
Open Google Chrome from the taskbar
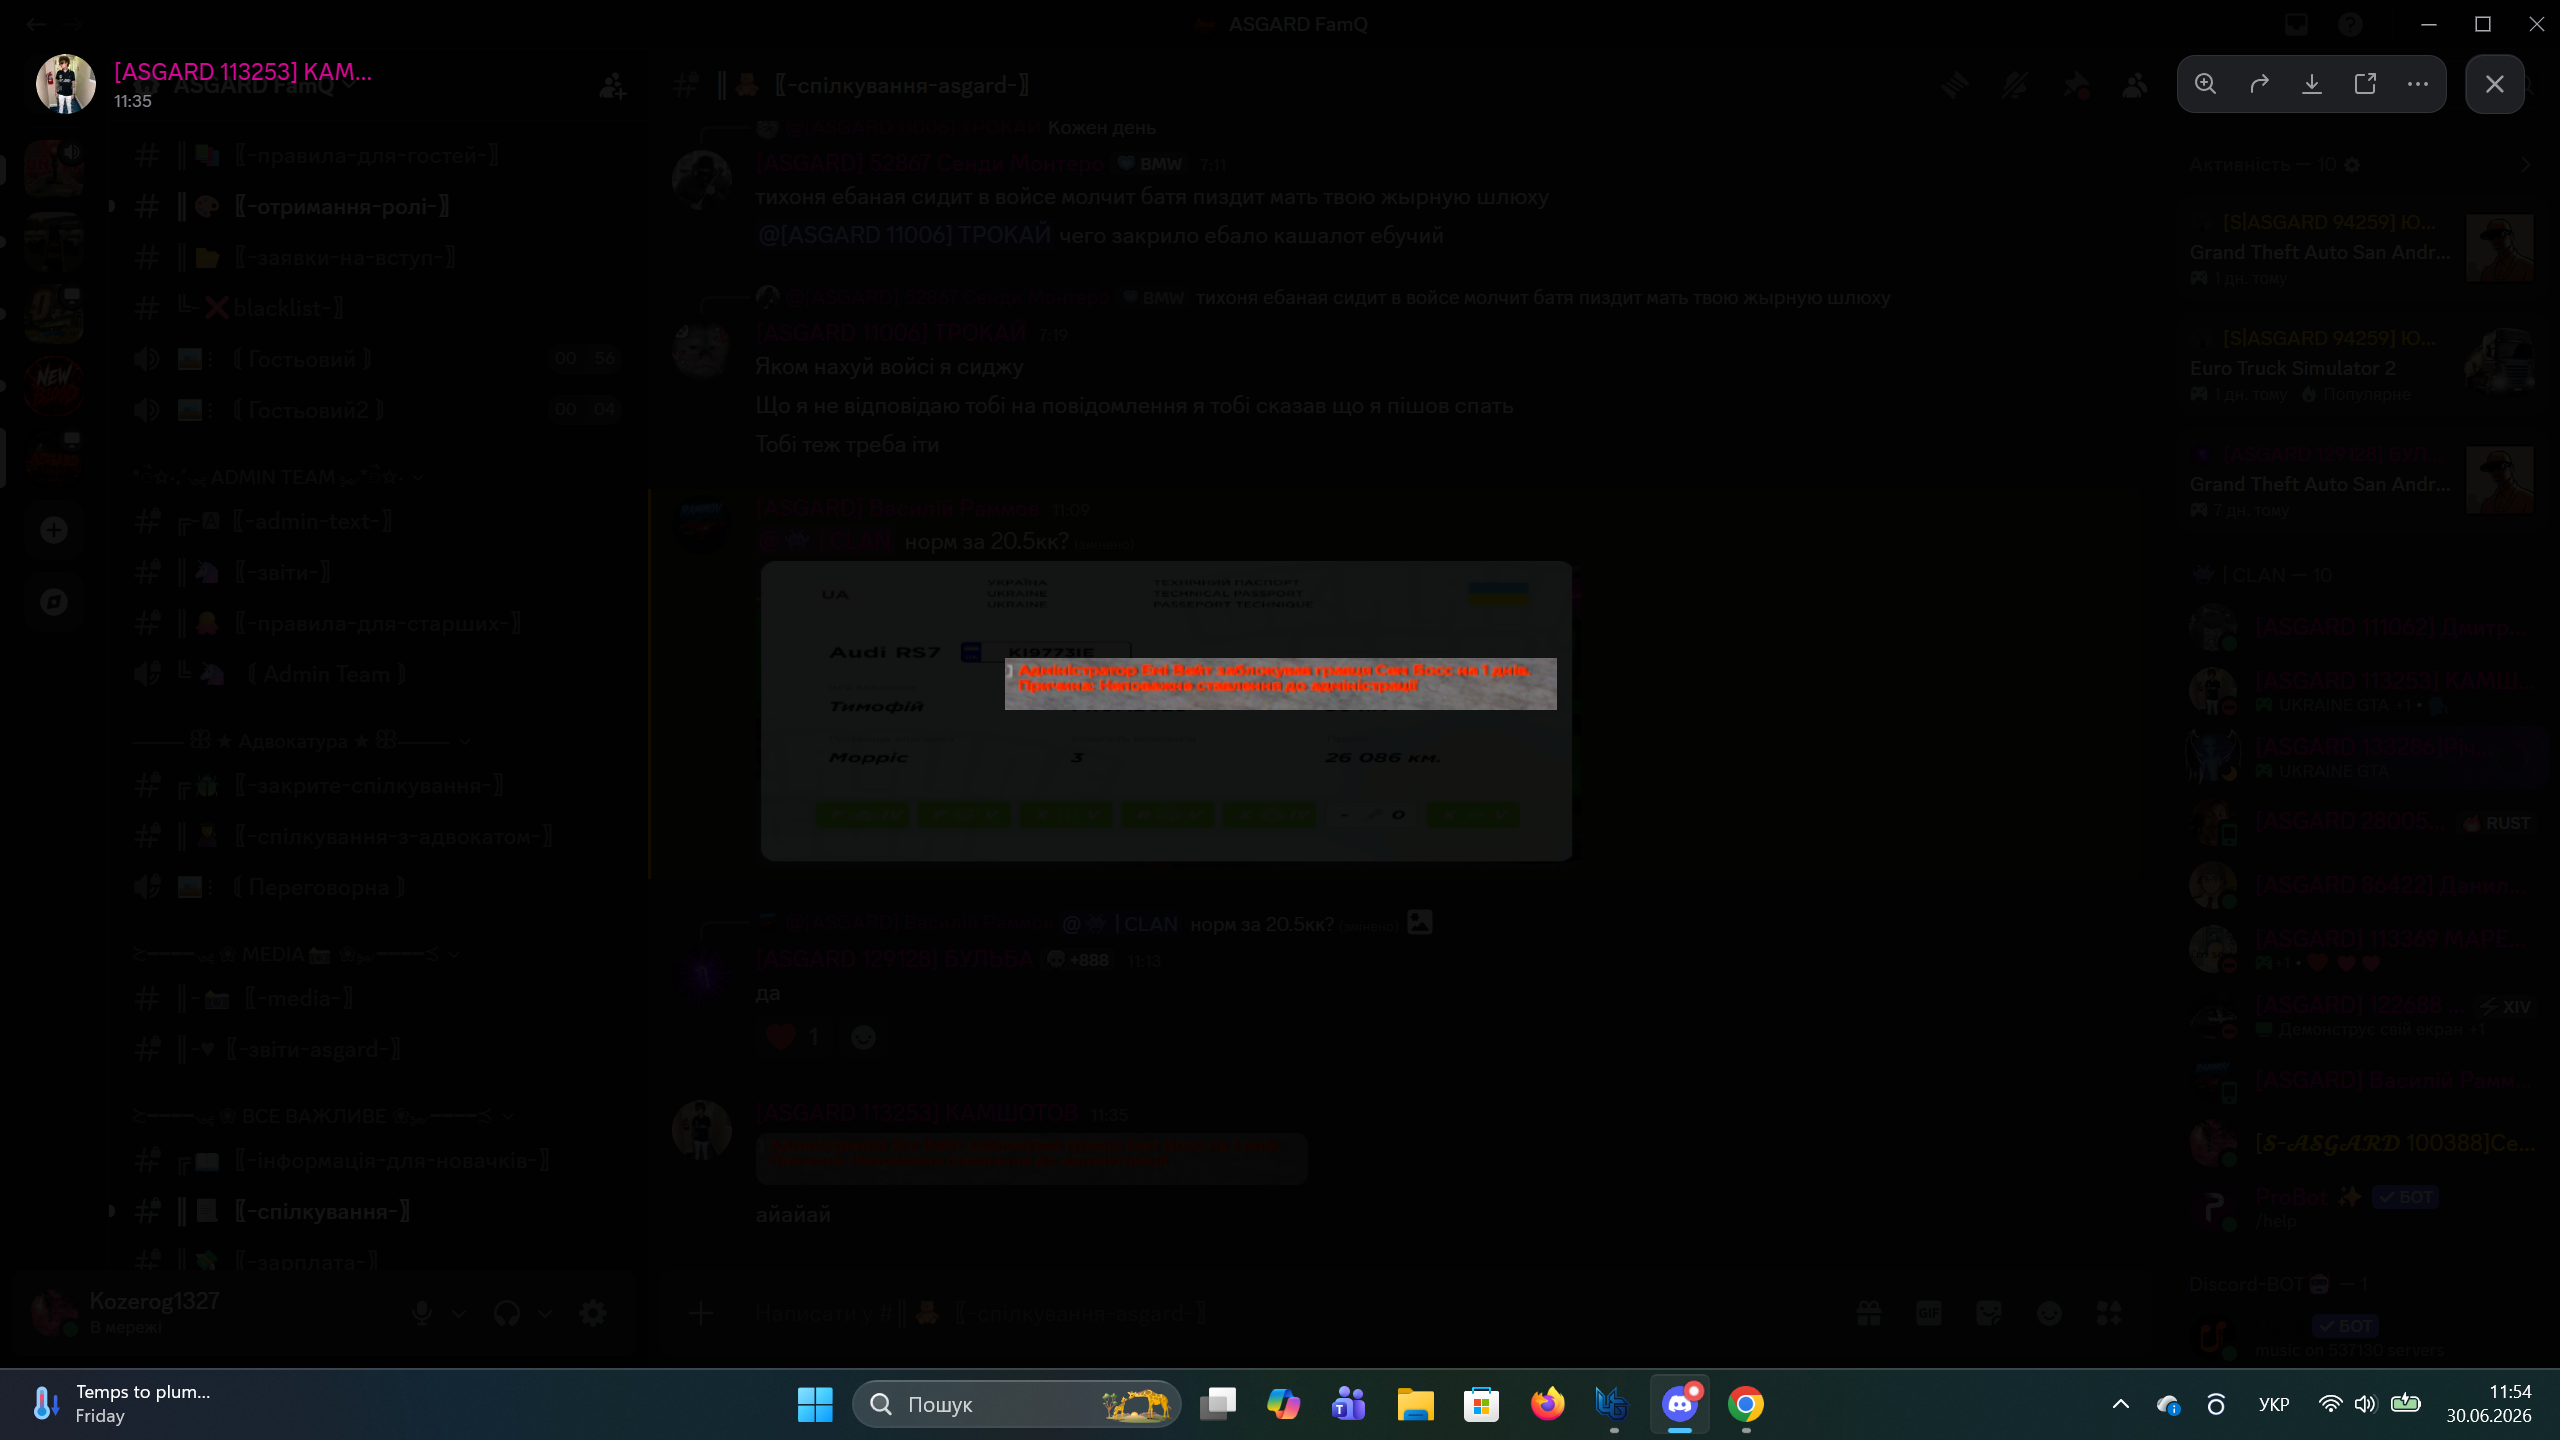[1745, 1404]
